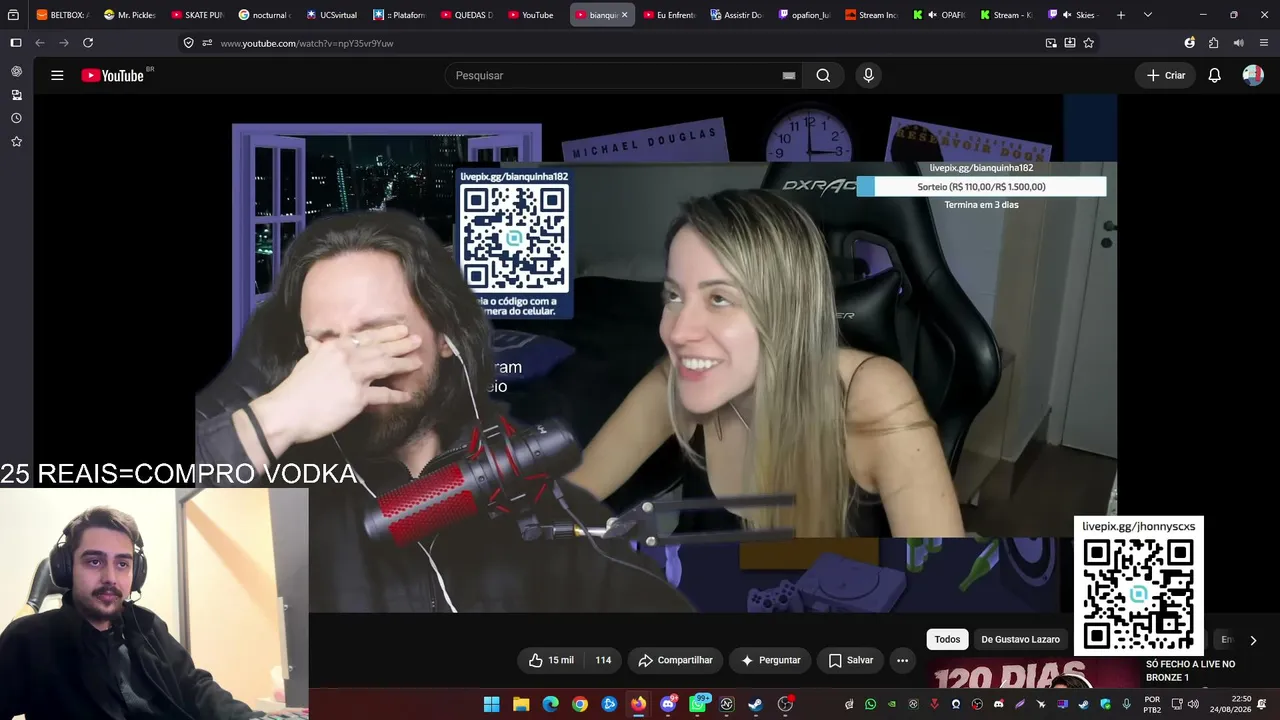The image size is (1280, 720).
Task: Launch Microsoft Edge from the taskbar
Action: tap(551, 704)
